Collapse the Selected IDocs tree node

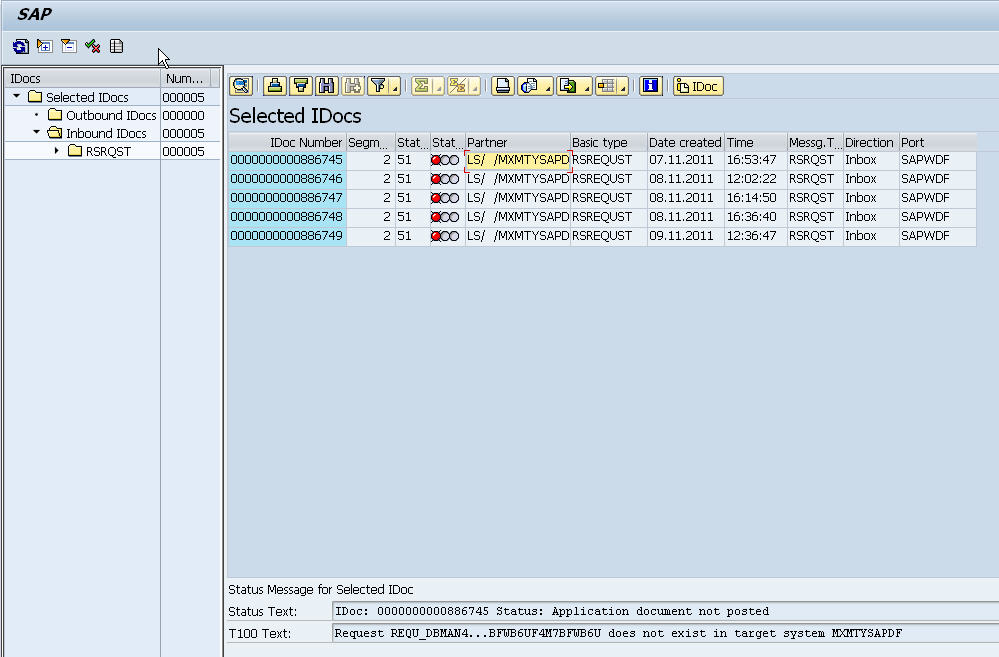(x=17, y=97)
